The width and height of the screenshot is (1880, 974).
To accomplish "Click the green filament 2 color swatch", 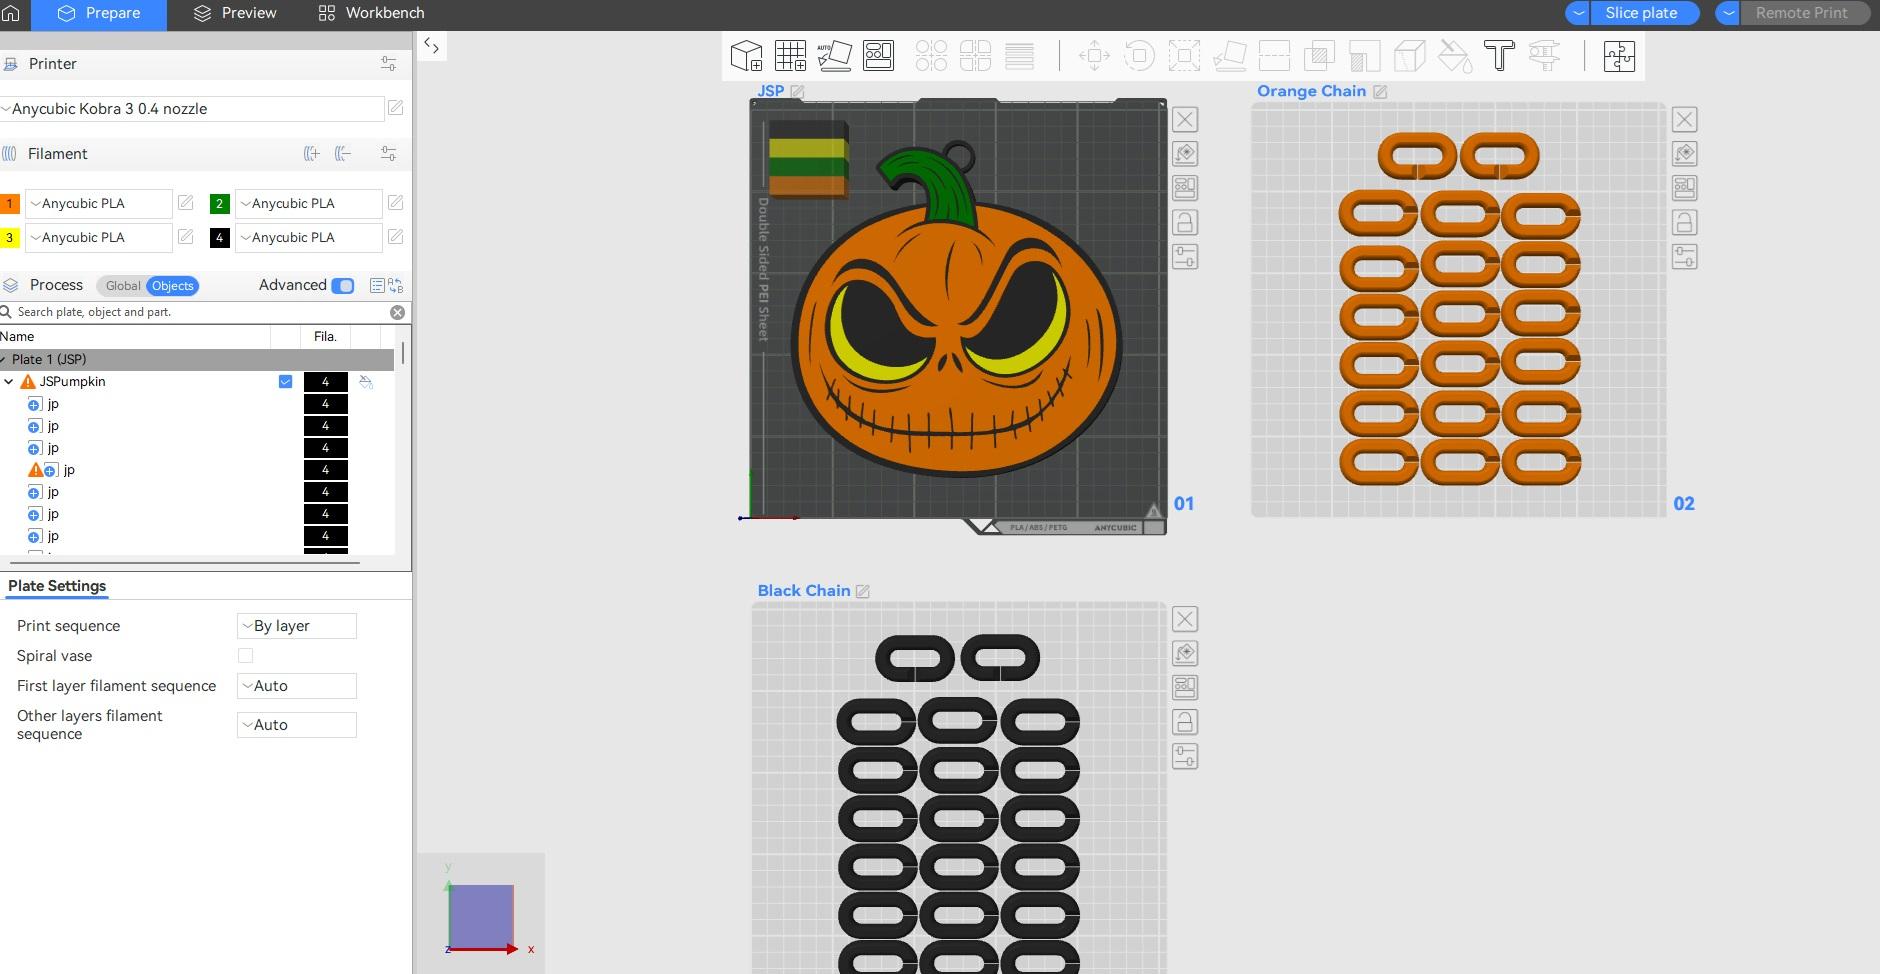I will pos(219,204).
